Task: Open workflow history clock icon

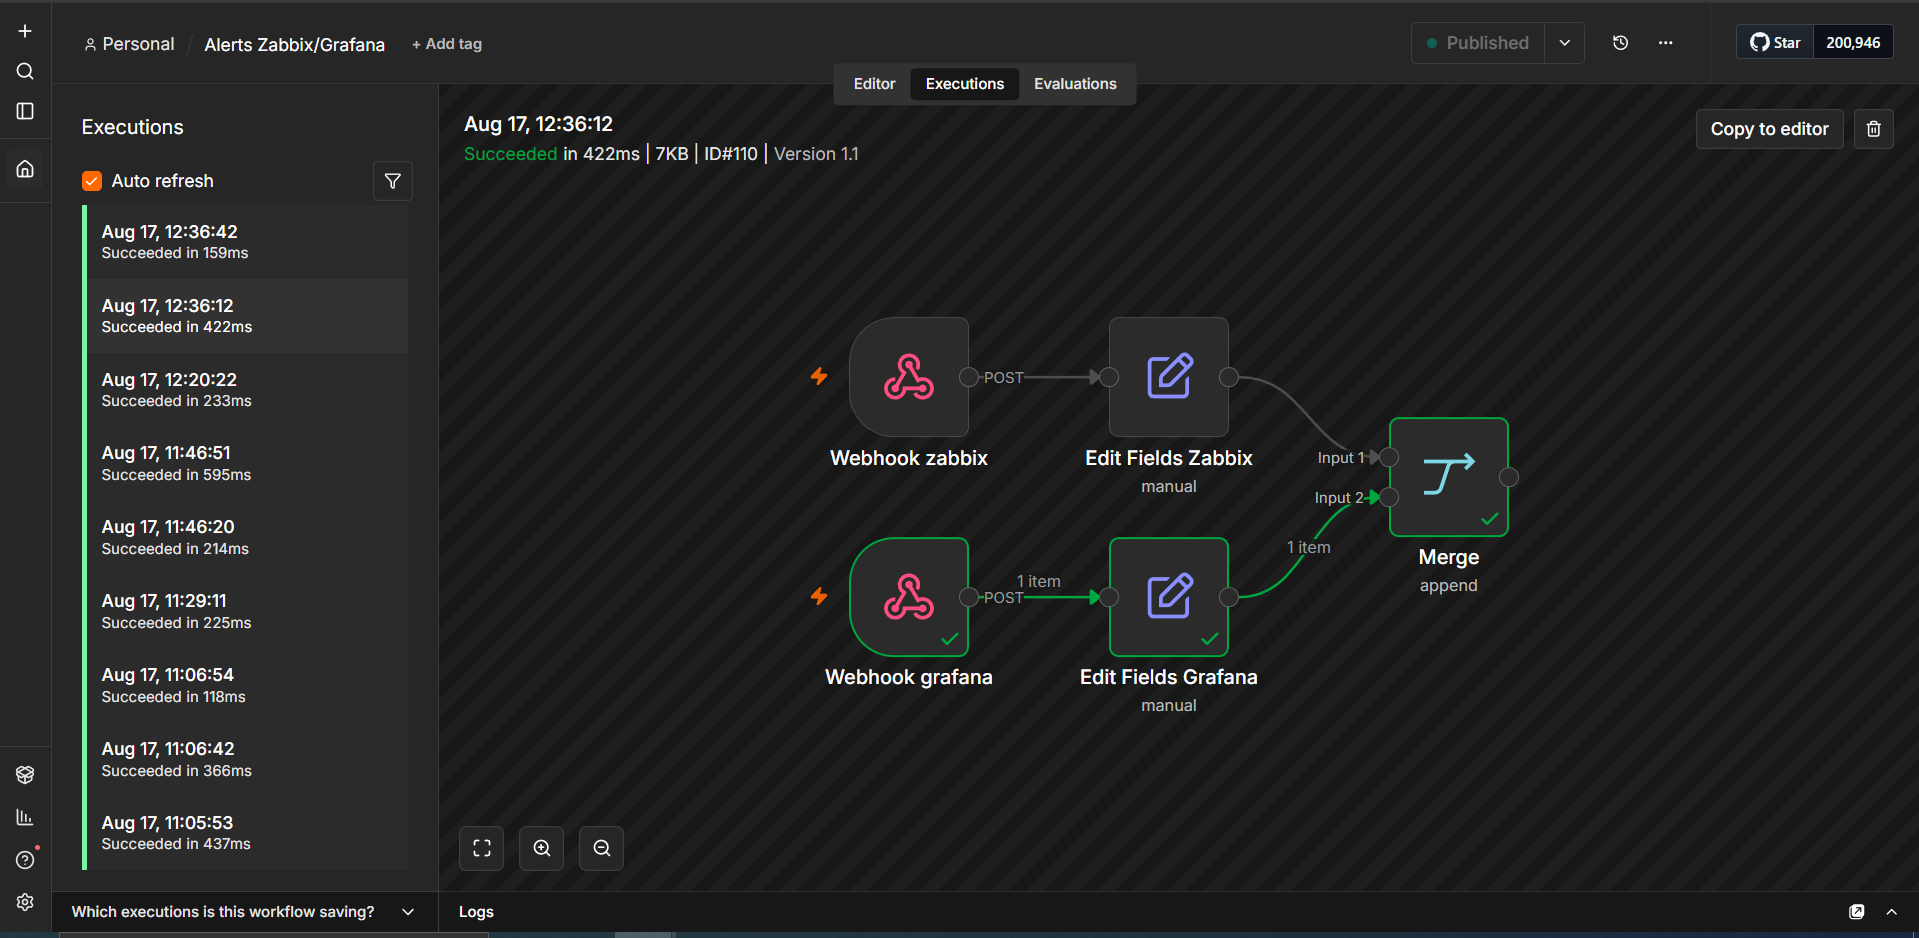Action: pyautogui.click(x=1621, y=43)
